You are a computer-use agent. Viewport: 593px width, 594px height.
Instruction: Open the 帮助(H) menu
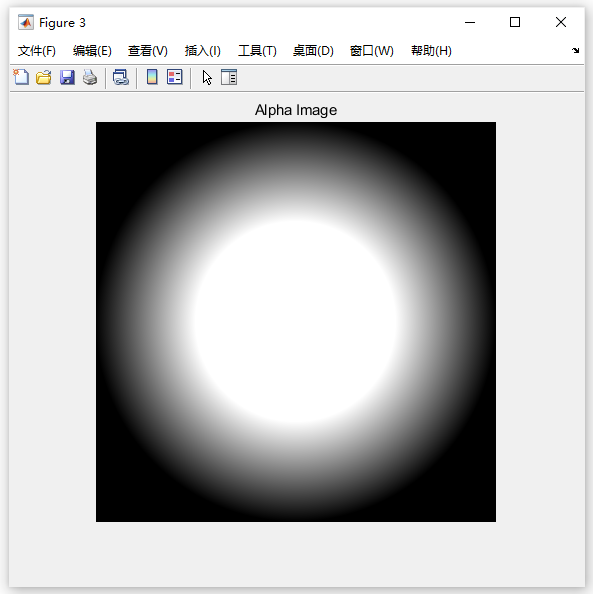[x=431, y=50]
